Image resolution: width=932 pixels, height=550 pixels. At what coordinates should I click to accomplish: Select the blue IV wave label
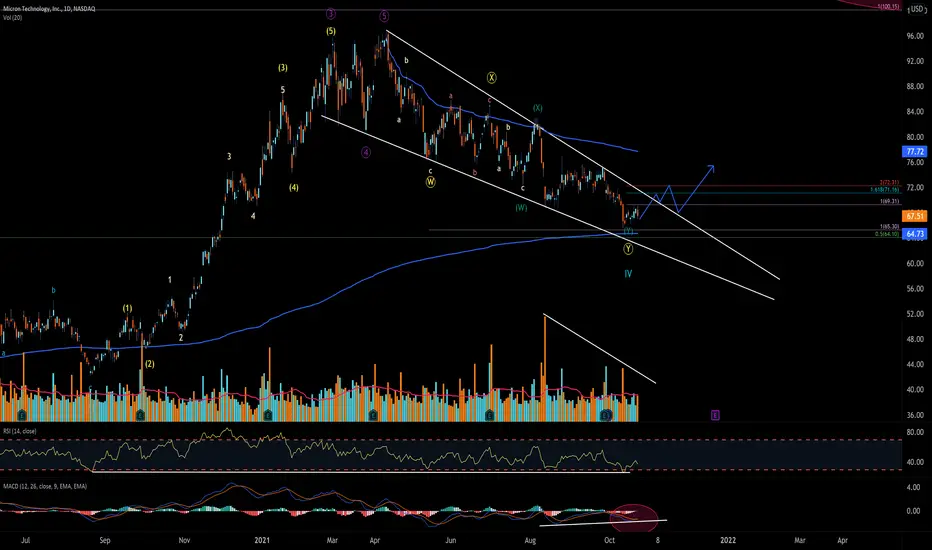click(628, 274)
